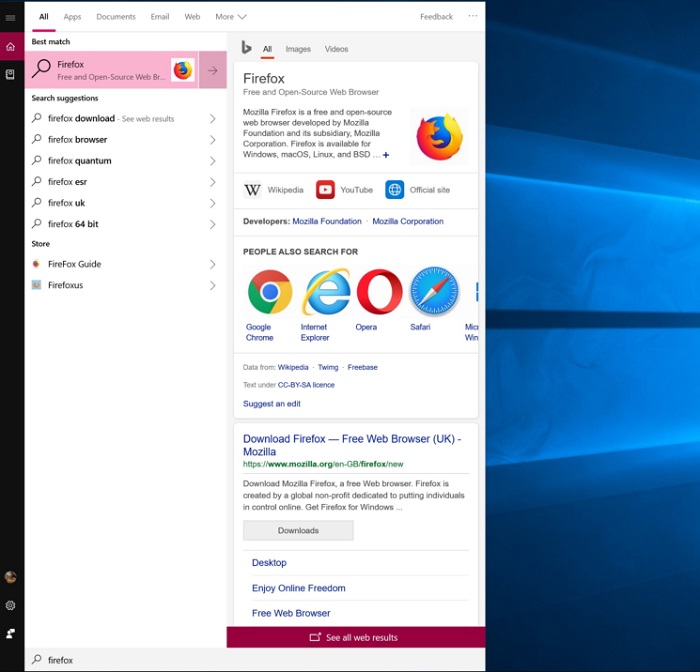
Task: Select firefox quantum suggestion text
Action: click(x=80, y=161)
